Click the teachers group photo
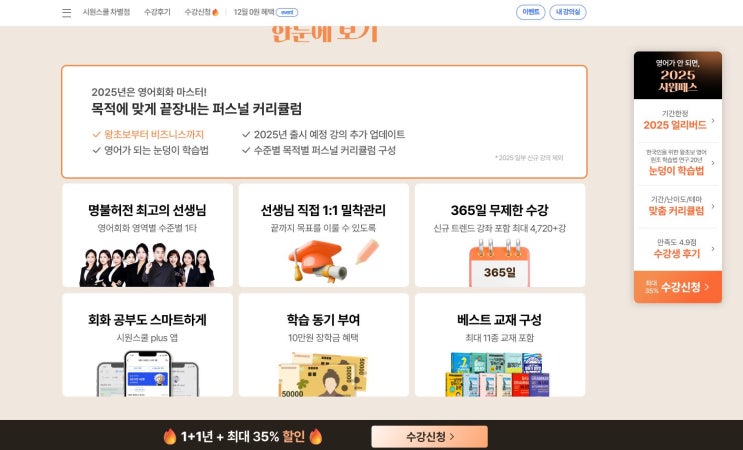743x450 pixels. (147, 265)
